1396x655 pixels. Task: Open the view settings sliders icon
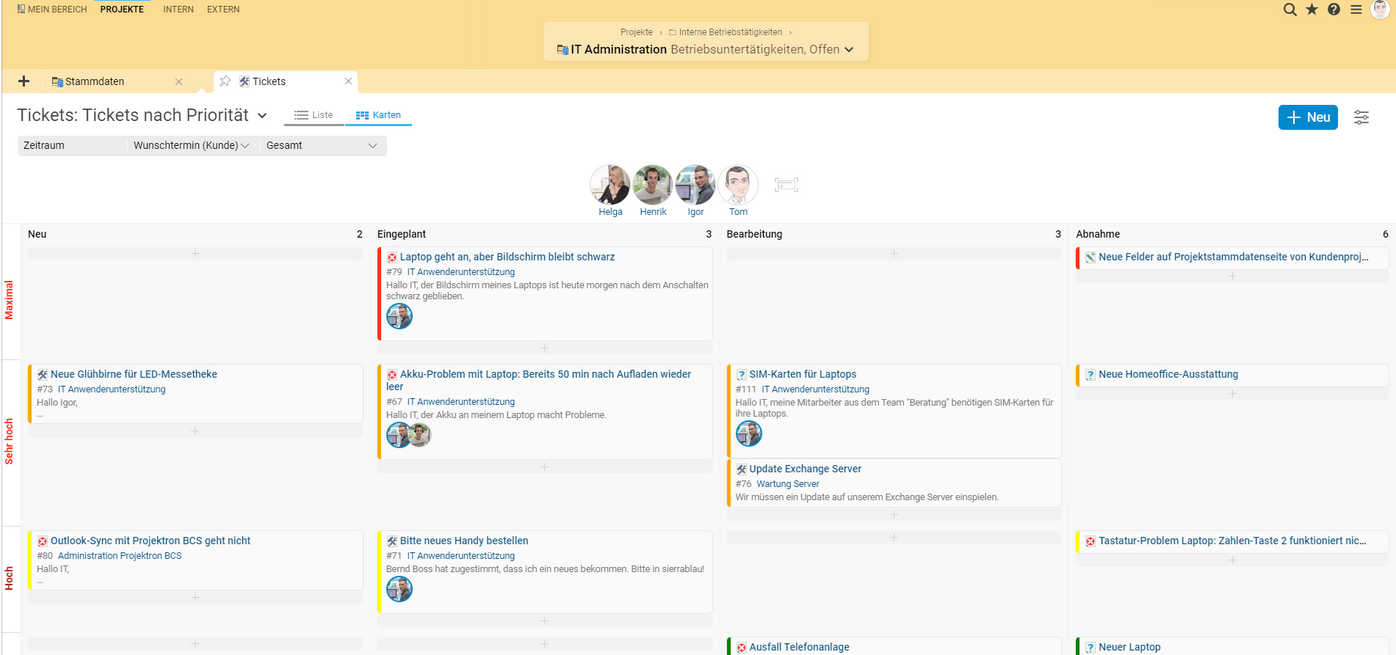click(1361, 117)
